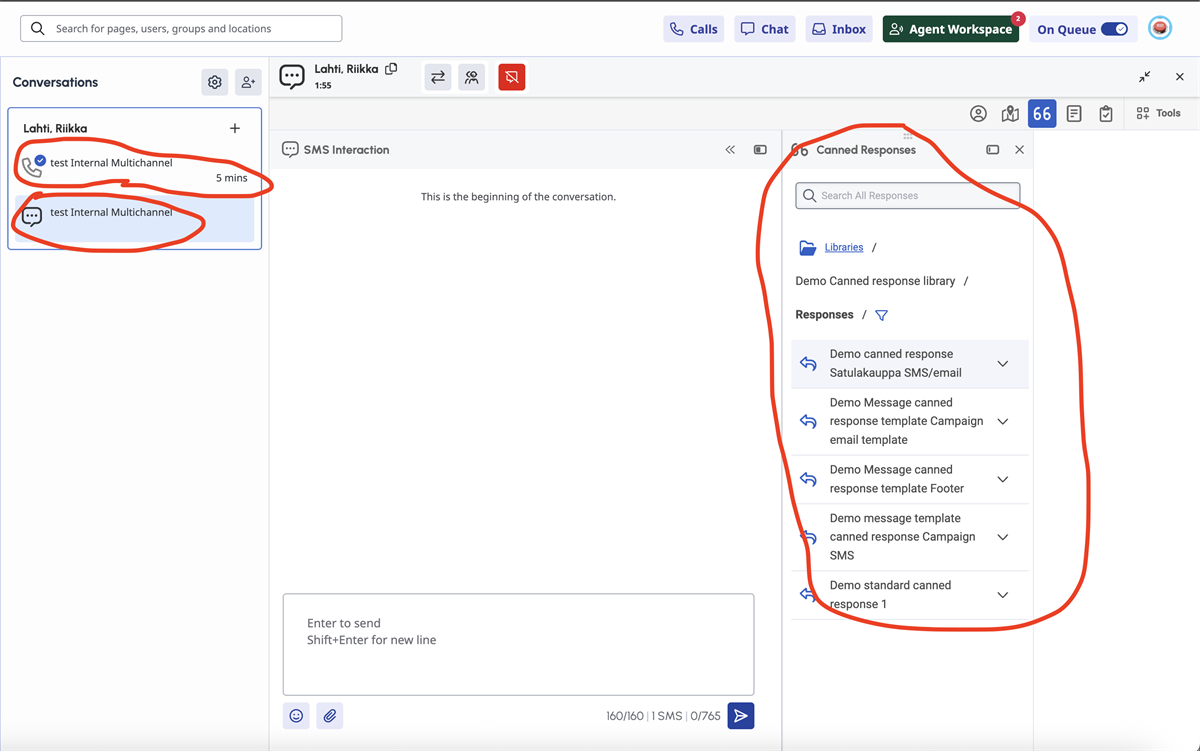Collapse SMS Interaction with double chevron
Image resolution: width=1200 pixels, height=751 pixels.
click(x=730, y=150)
